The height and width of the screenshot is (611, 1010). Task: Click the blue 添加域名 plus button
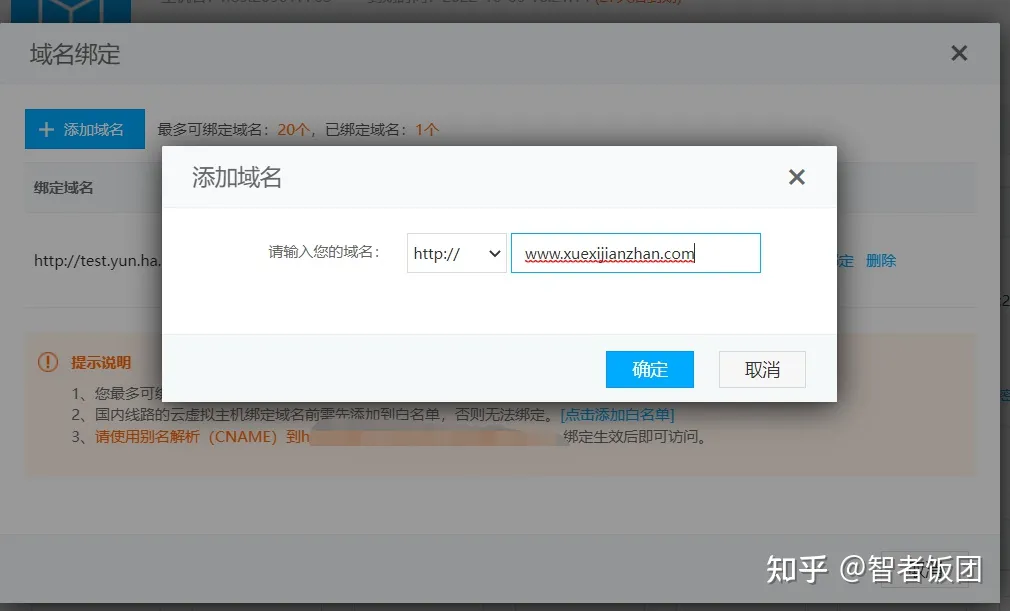(x=85, y=129)
